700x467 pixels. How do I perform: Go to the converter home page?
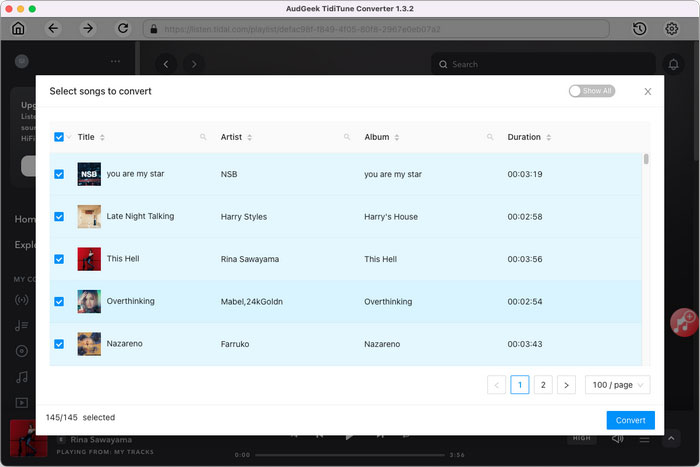pos(18,29)
